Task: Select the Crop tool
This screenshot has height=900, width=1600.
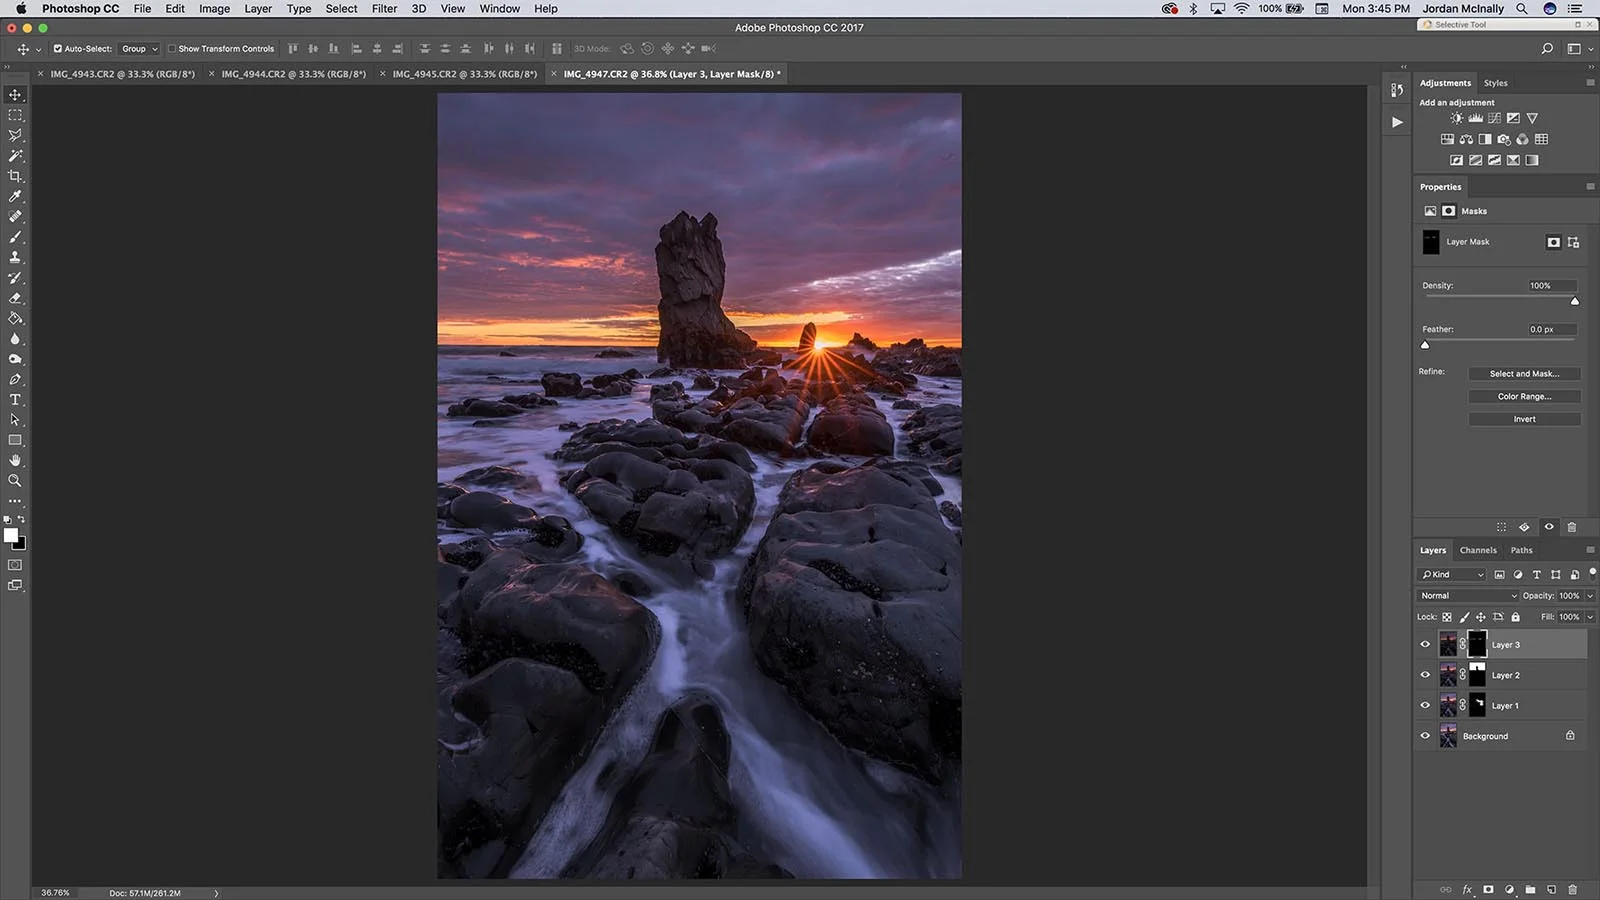Action: pyautogui.click(x=15, y=176)
